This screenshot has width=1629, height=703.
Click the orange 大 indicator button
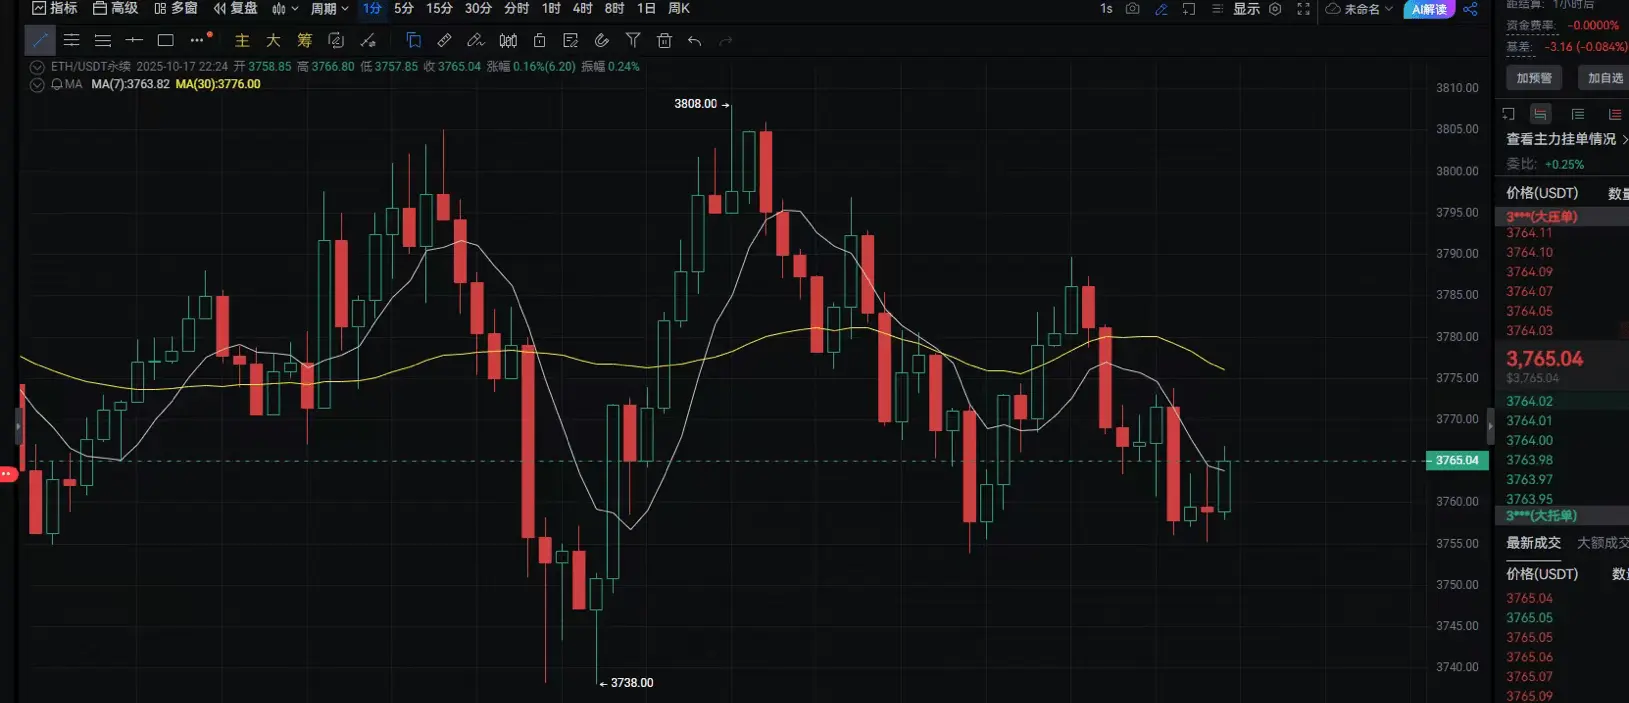[x=273, y=41]
